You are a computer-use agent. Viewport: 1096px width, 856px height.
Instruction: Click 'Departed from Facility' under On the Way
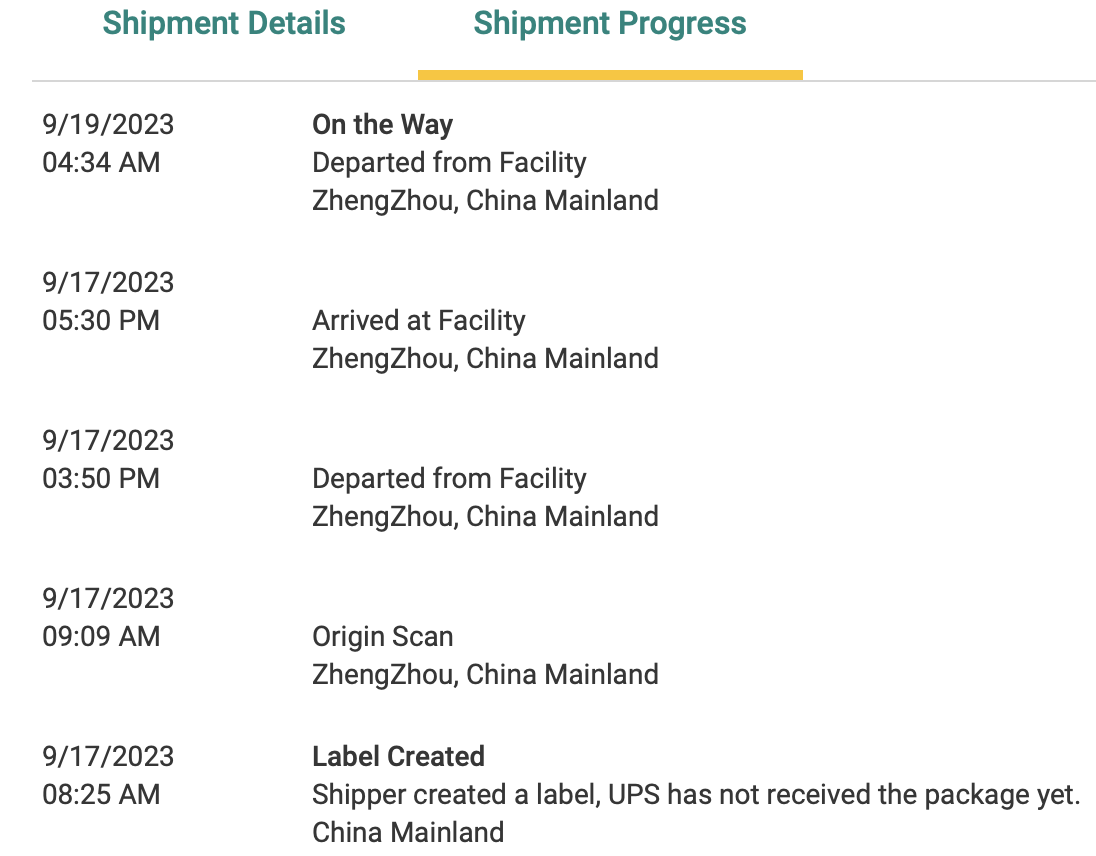tap(449, 162)
